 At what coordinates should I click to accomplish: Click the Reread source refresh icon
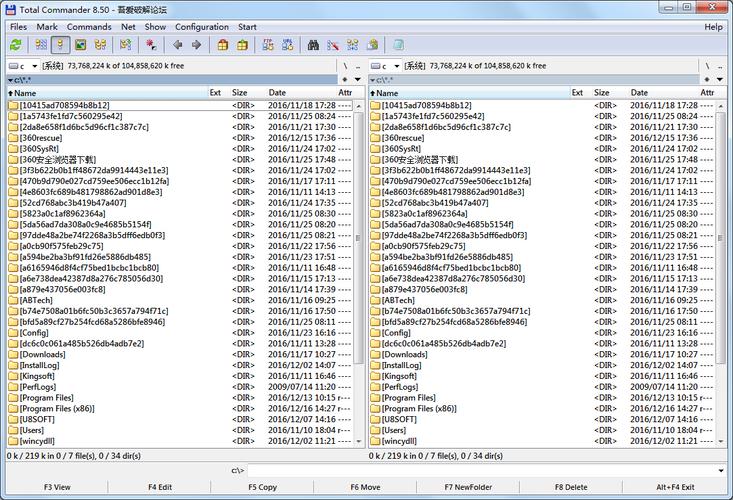click(16, 45)
